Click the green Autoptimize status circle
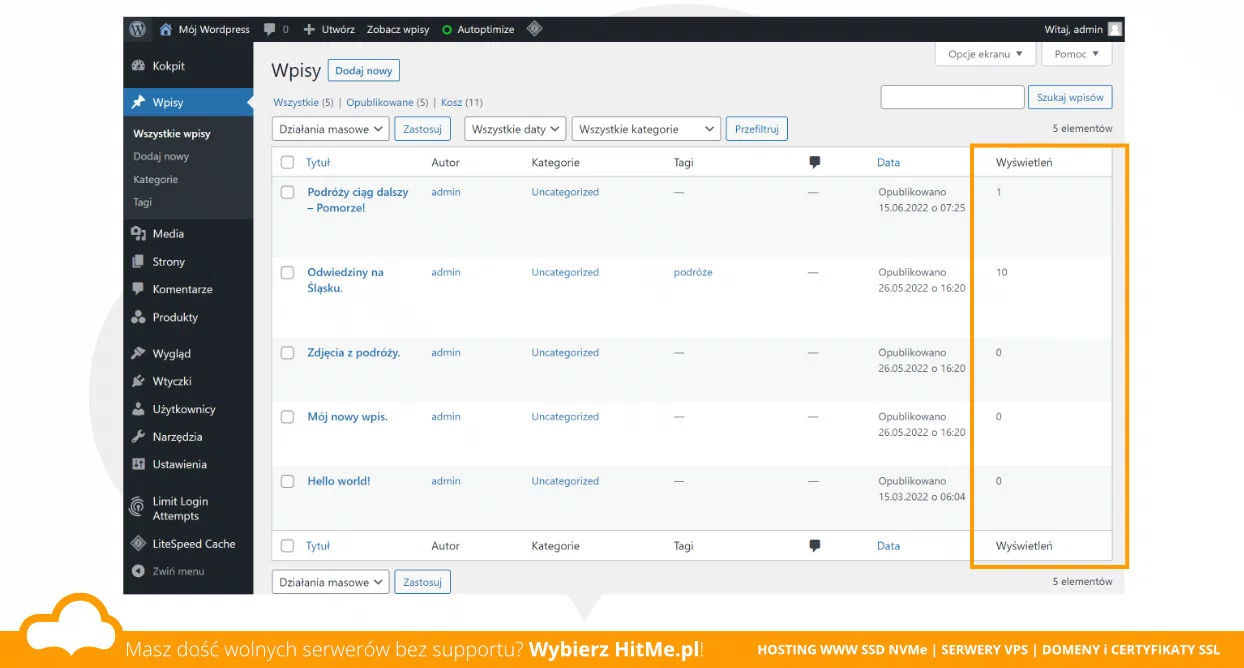The image size is (1244, 668). click(x=446, y=30)
